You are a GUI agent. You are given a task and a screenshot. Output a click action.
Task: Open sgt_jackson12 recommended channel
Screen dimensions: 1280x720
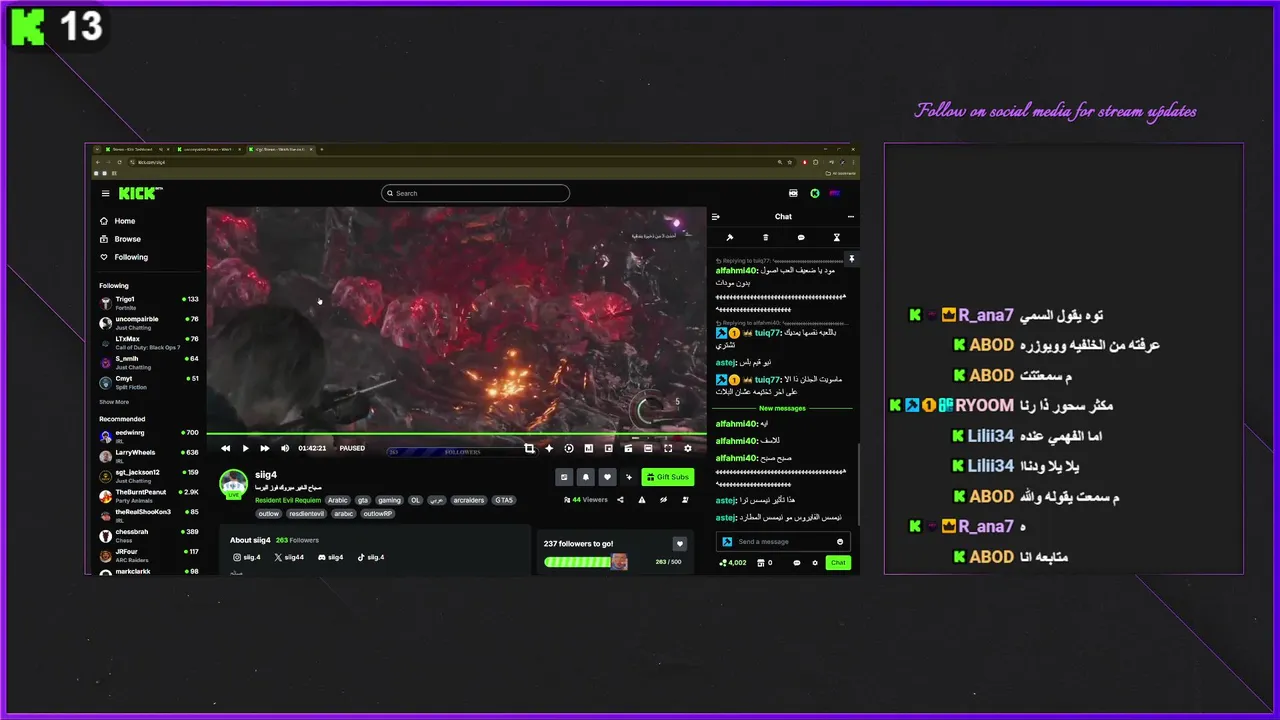(x=148, y=475)
